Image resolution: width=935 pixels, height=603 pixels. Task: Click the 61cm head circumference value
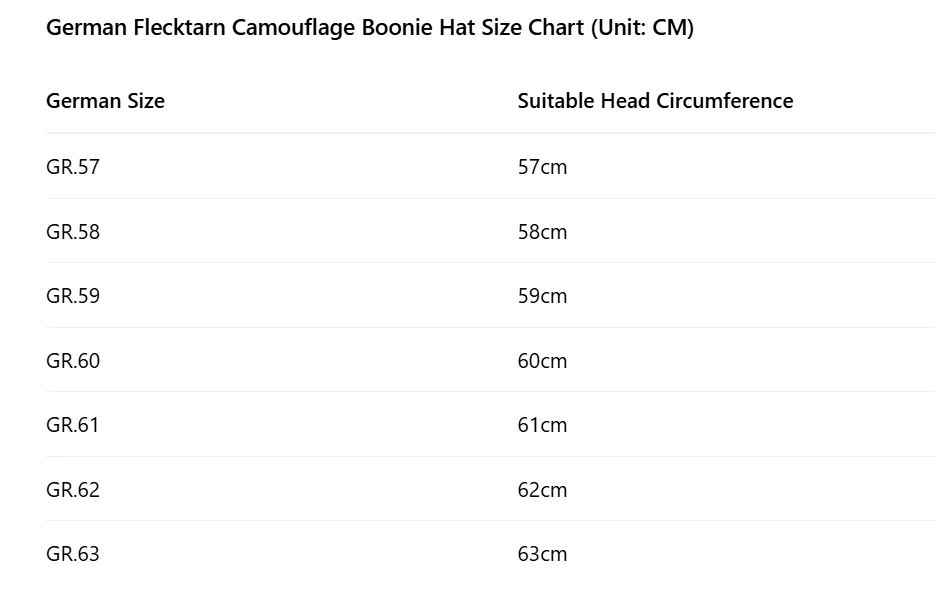point(542,425)
